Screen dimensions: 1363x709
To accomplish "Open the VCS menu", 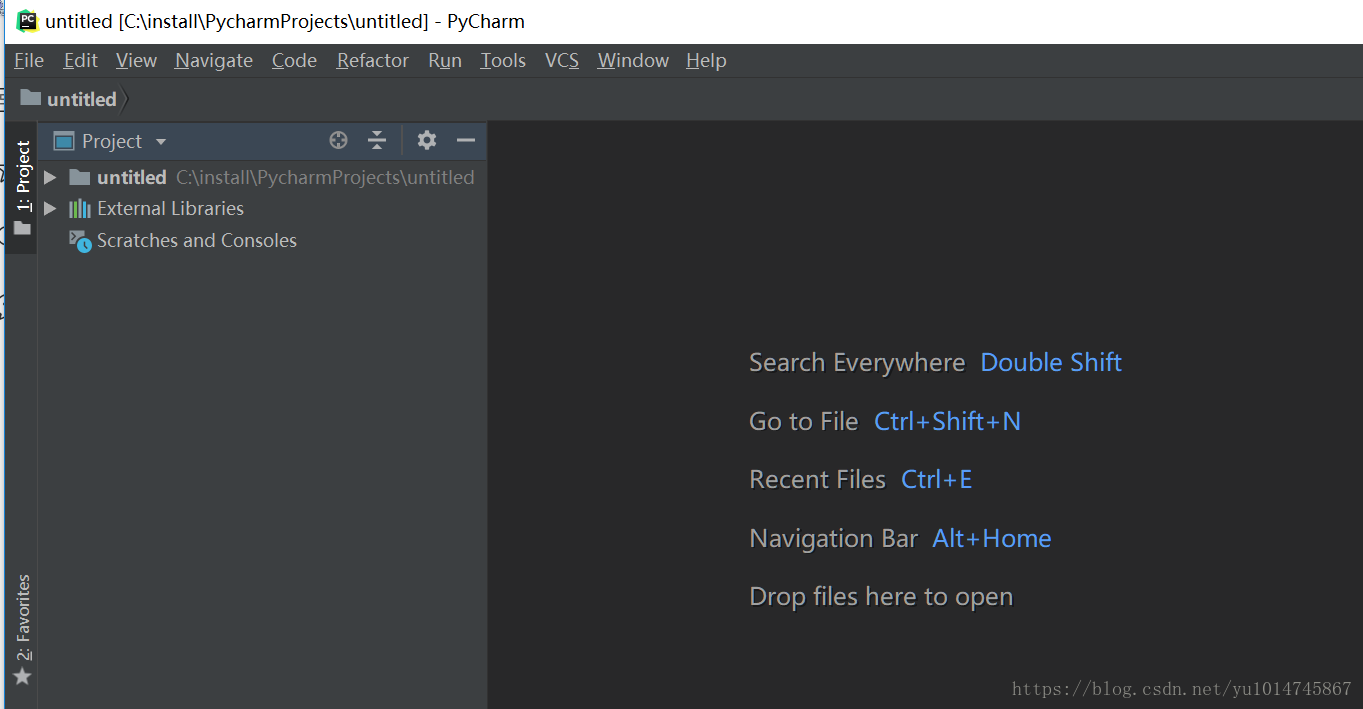I will pos(562,60).
